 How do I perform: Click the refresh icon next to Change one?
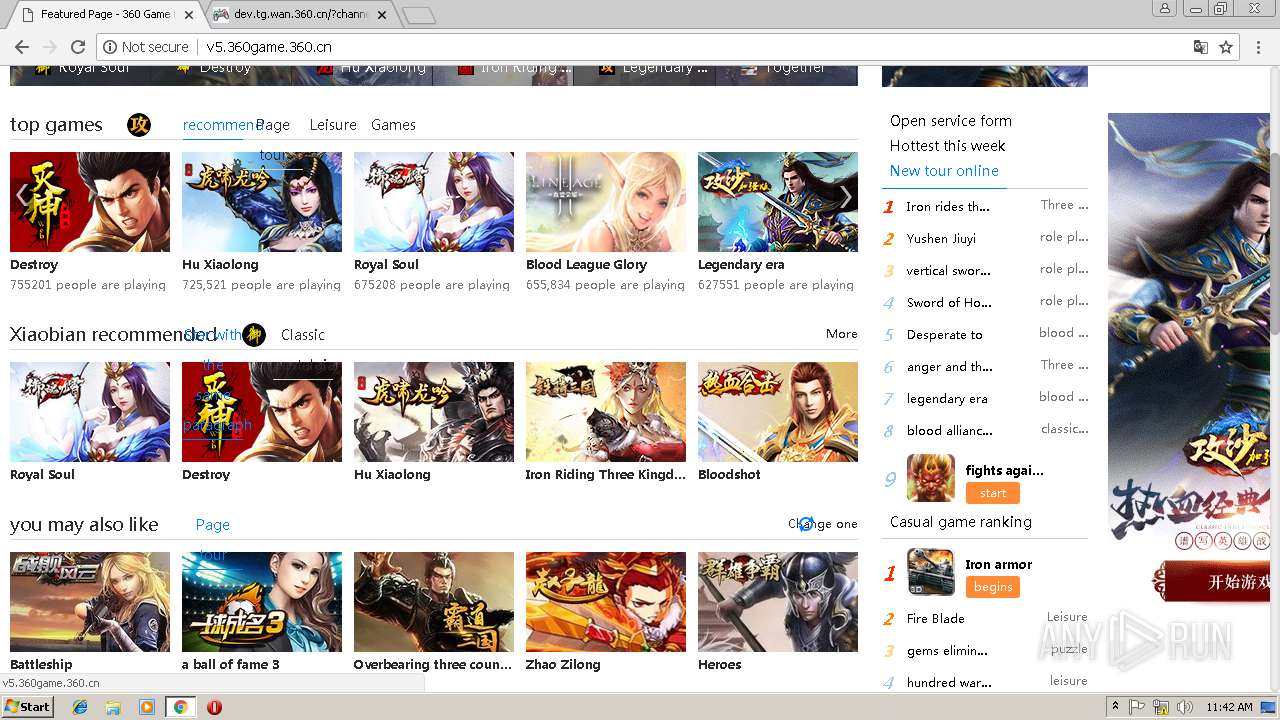coord(805,523)
